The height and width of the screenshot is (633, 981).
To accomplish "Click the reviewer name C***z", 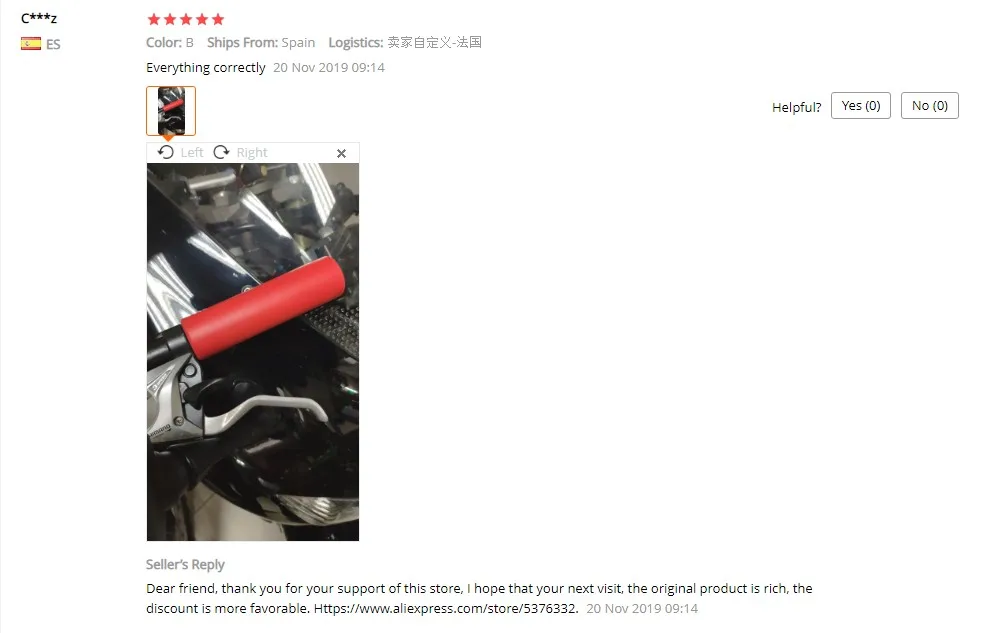I will click(x=39, y=18).
